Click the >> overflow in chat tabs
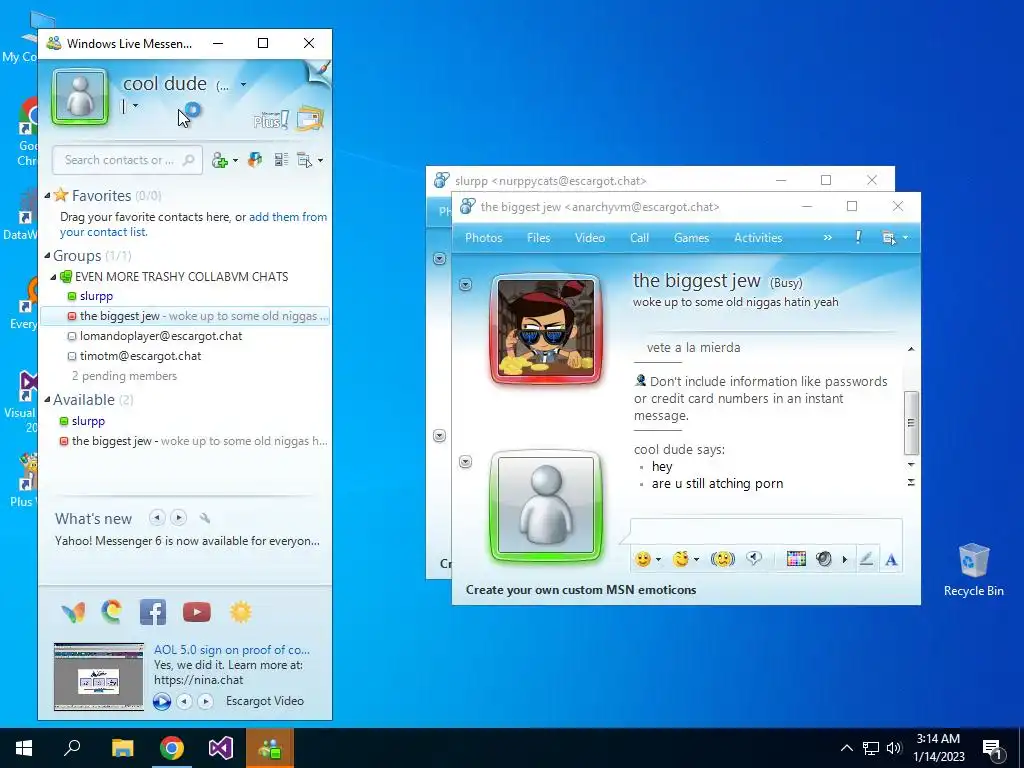Viewport: 1024px width, 768px height. coord(827,238)
